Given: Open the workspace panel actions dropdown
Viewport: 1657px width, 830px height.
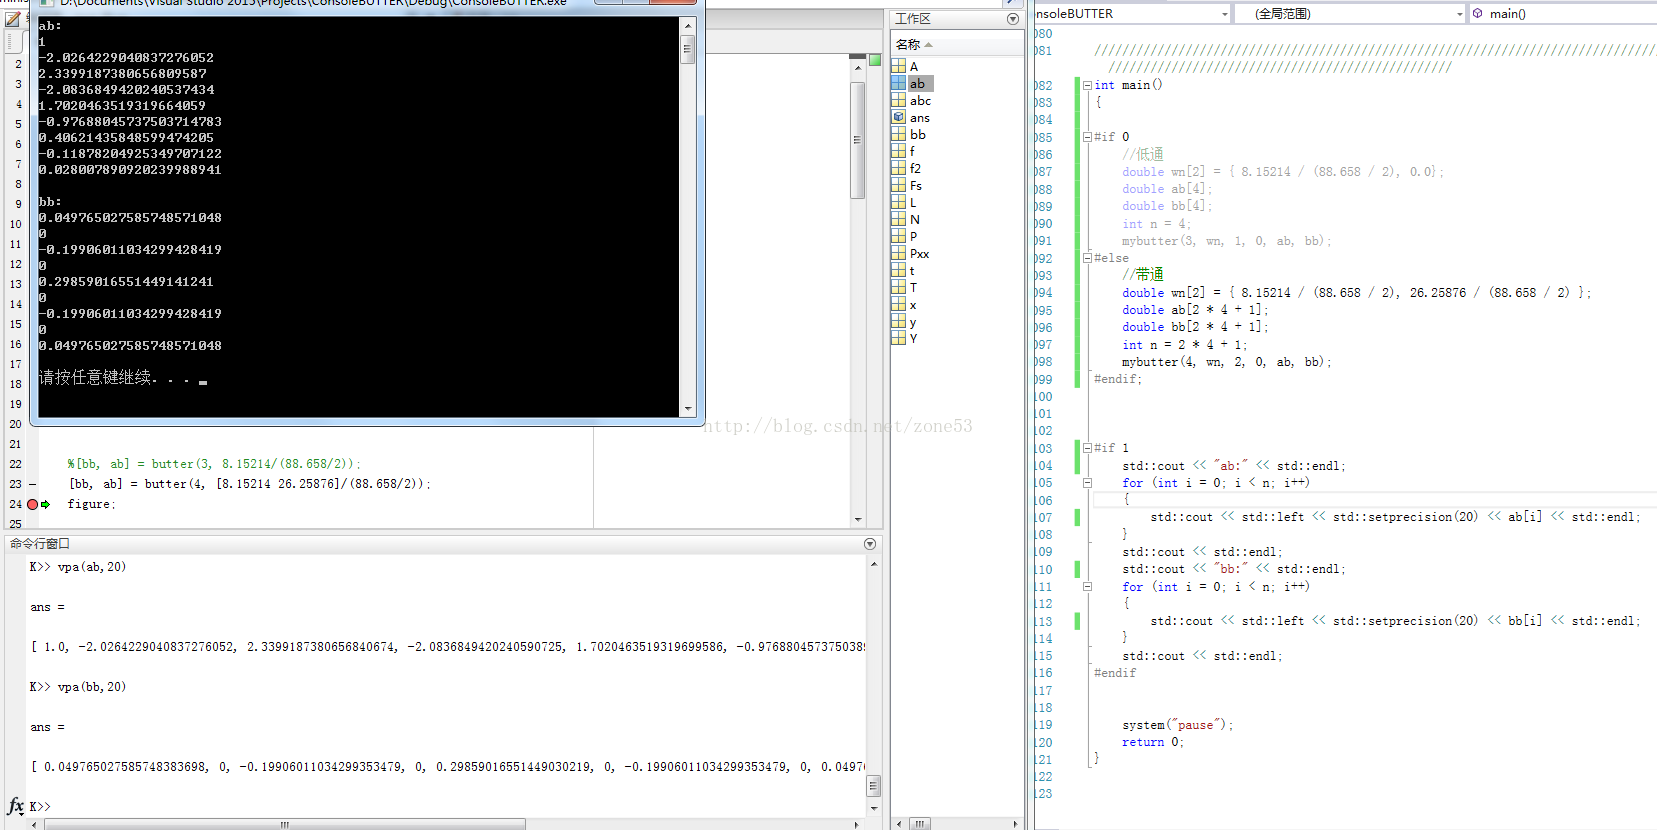Looking at the screenshot, I should [x=1013, y=19].
